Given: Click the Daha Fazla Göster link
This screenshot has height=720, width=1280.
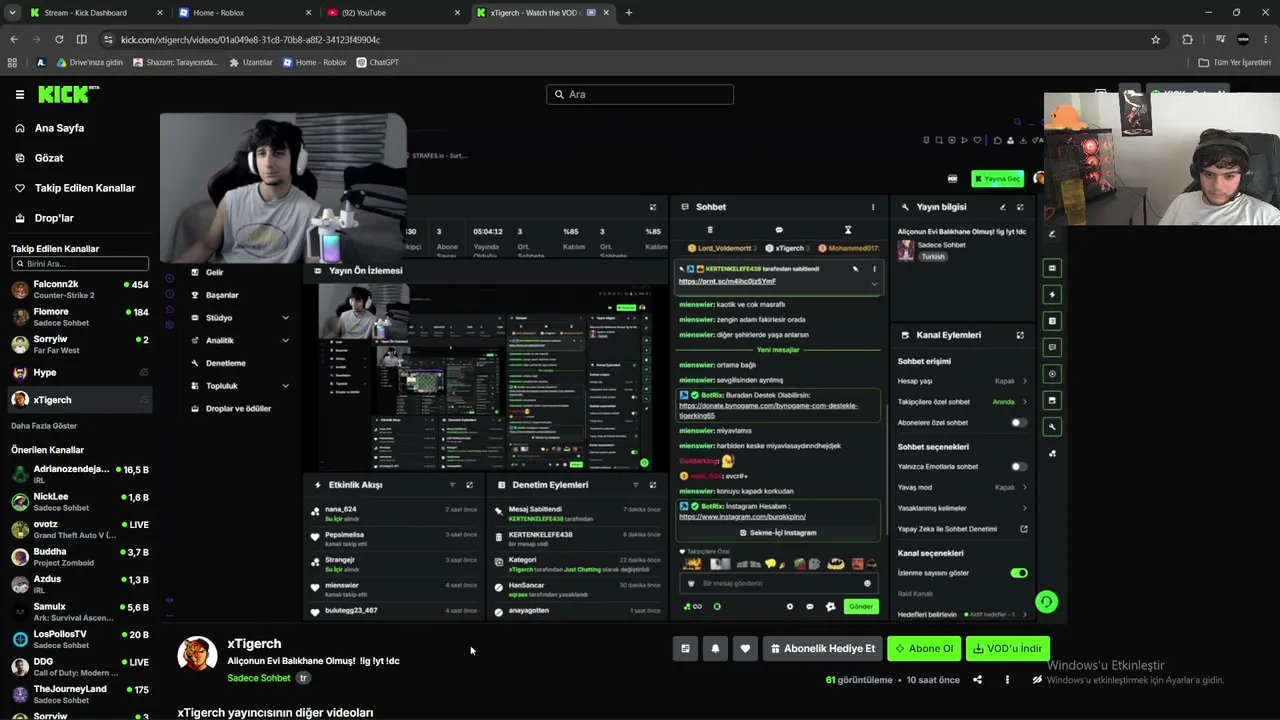Looking at the screenshot, I should (x=44, y=426).
